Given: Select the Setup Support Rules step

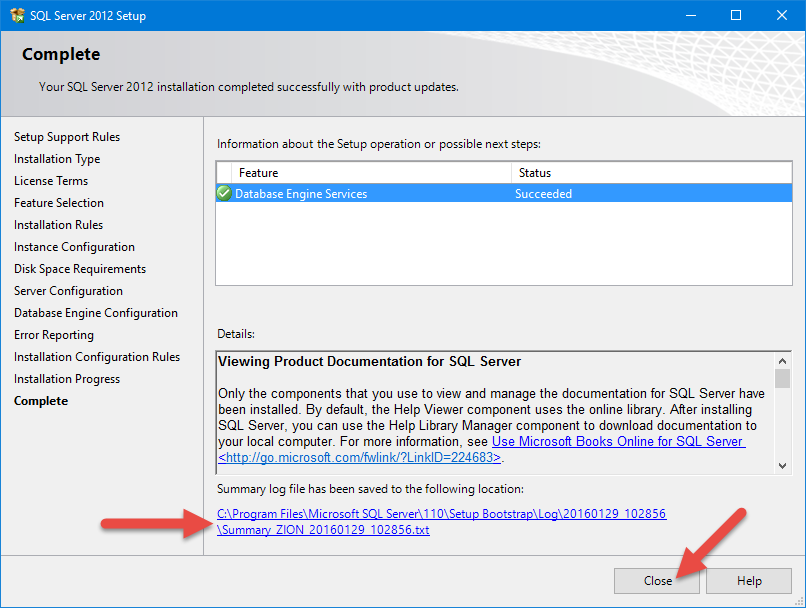Looking at the screenshot, I should [x=67, y=137].
